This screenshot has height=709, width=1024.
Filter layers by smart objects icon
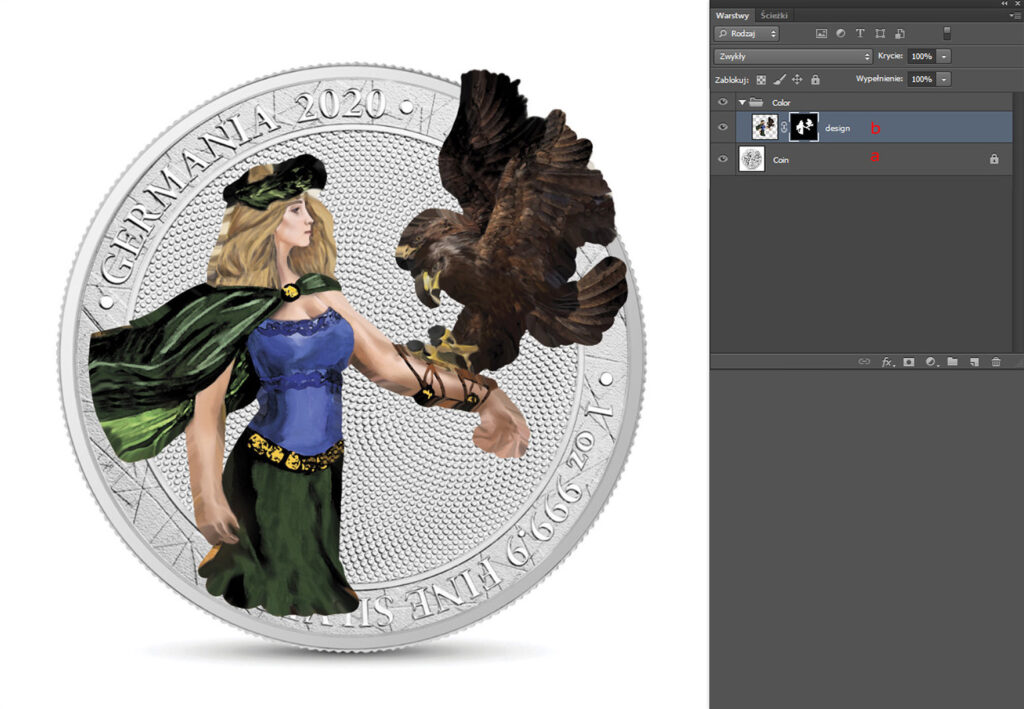pyautogui.click(x=900, y=33)
